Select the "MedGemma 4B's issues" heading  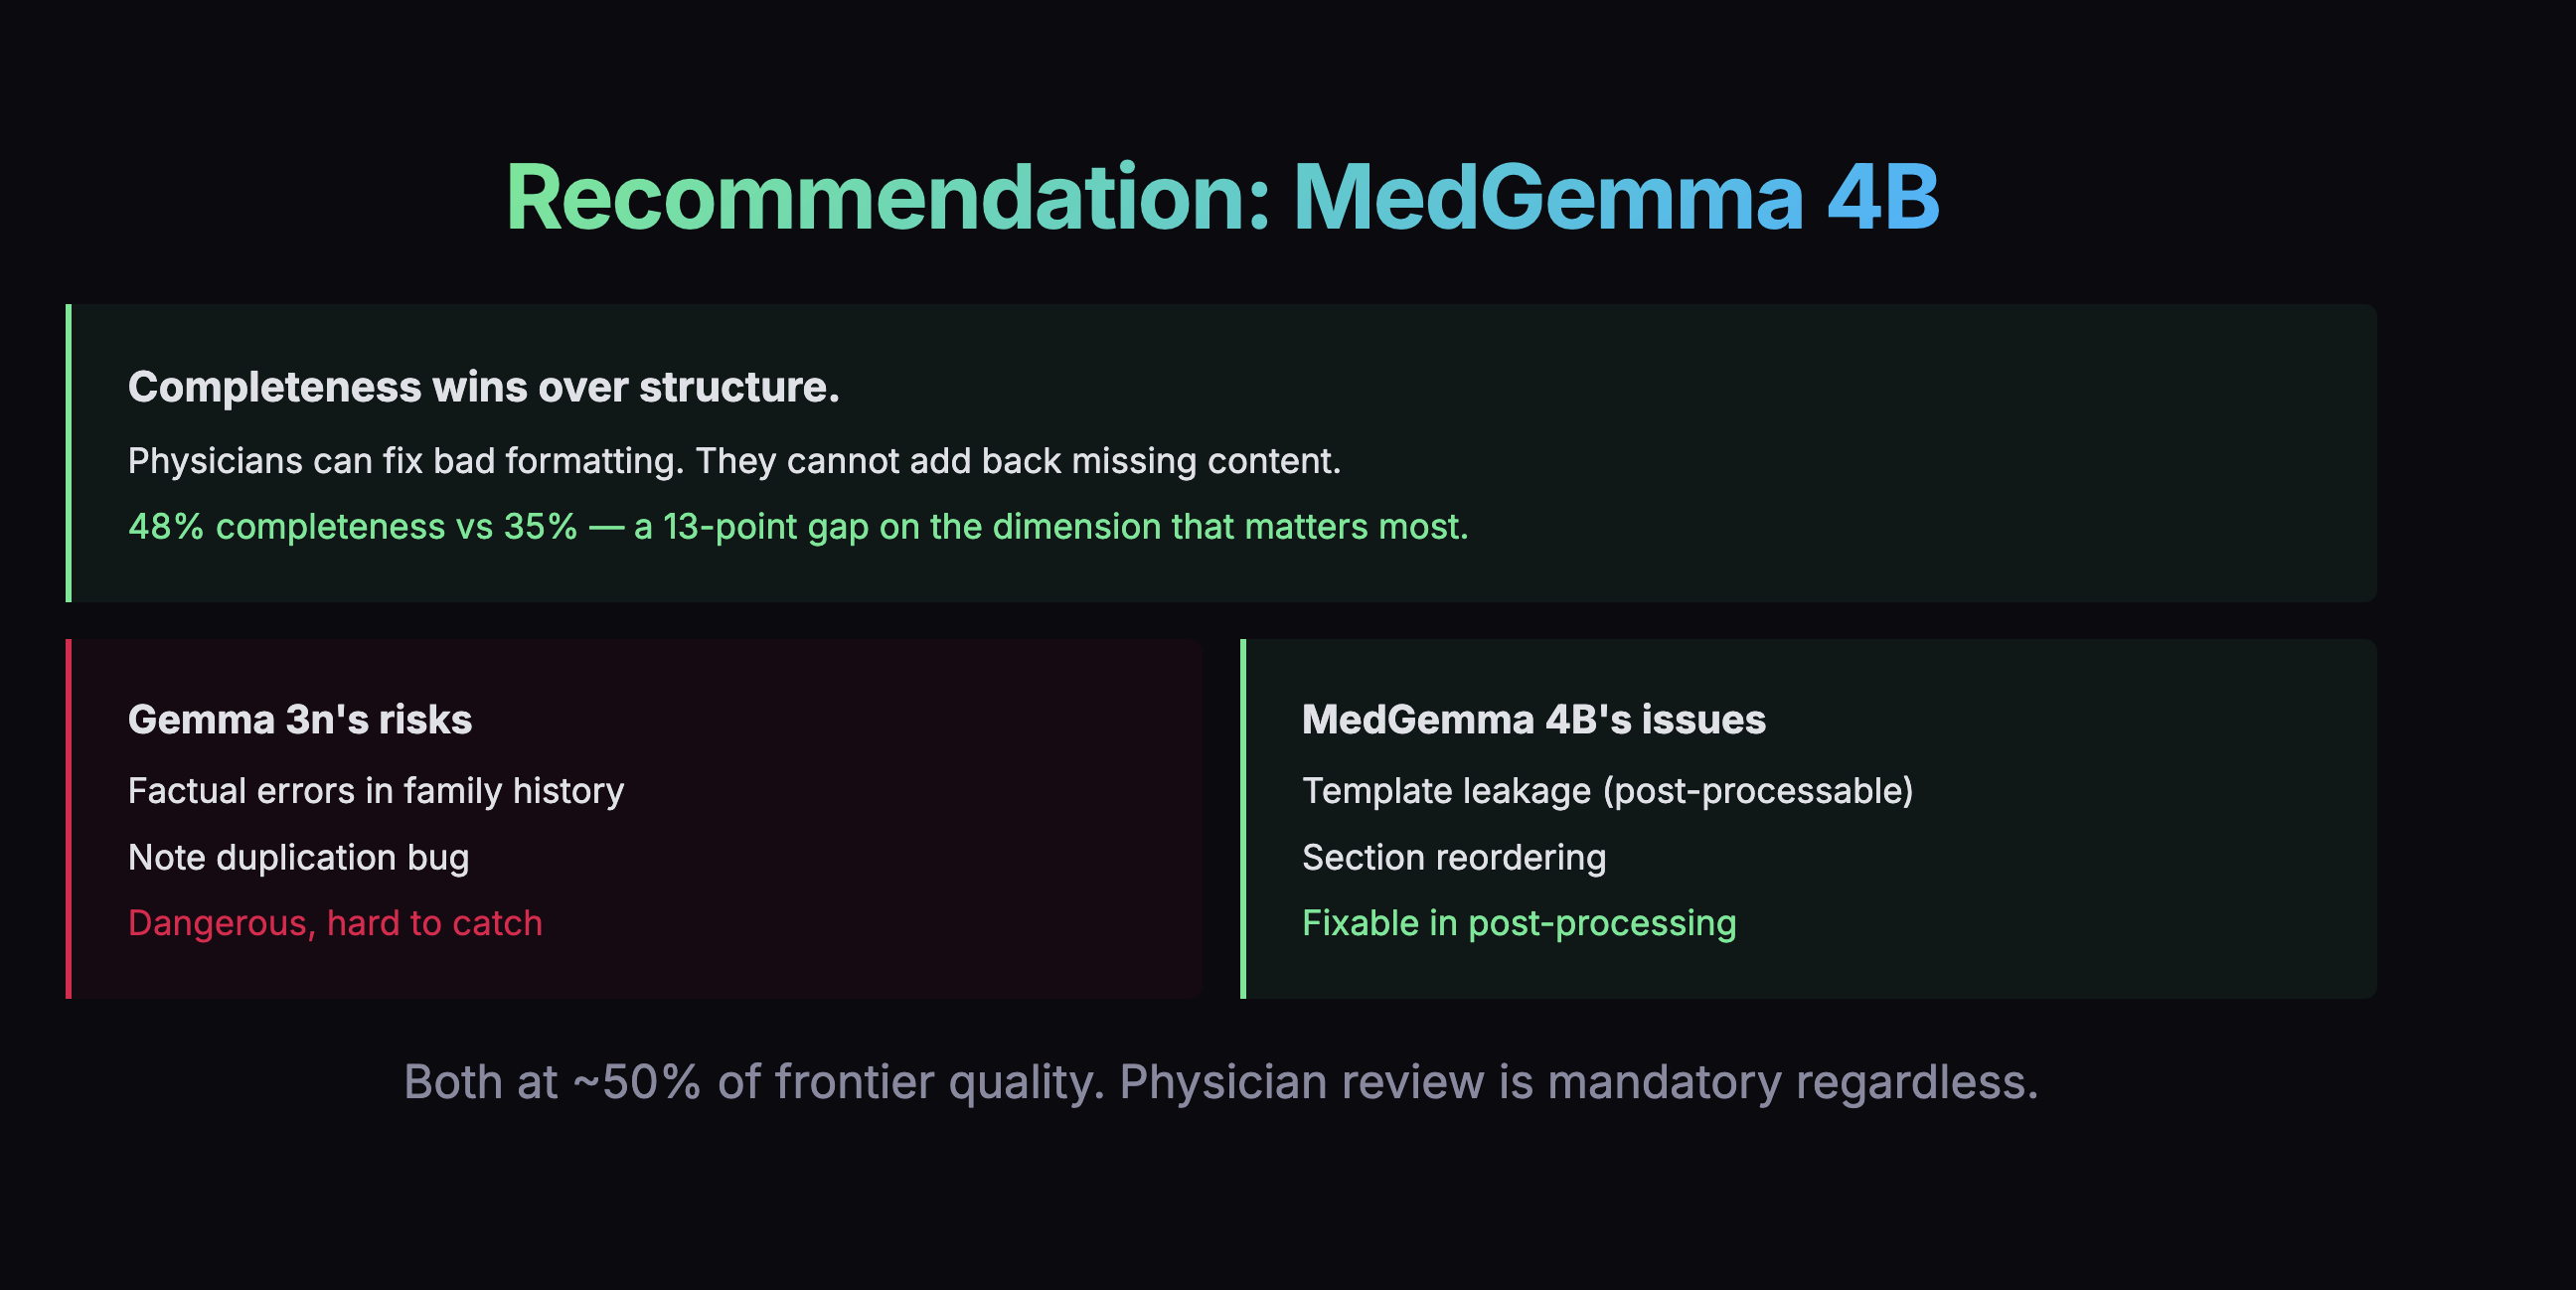1533,720
